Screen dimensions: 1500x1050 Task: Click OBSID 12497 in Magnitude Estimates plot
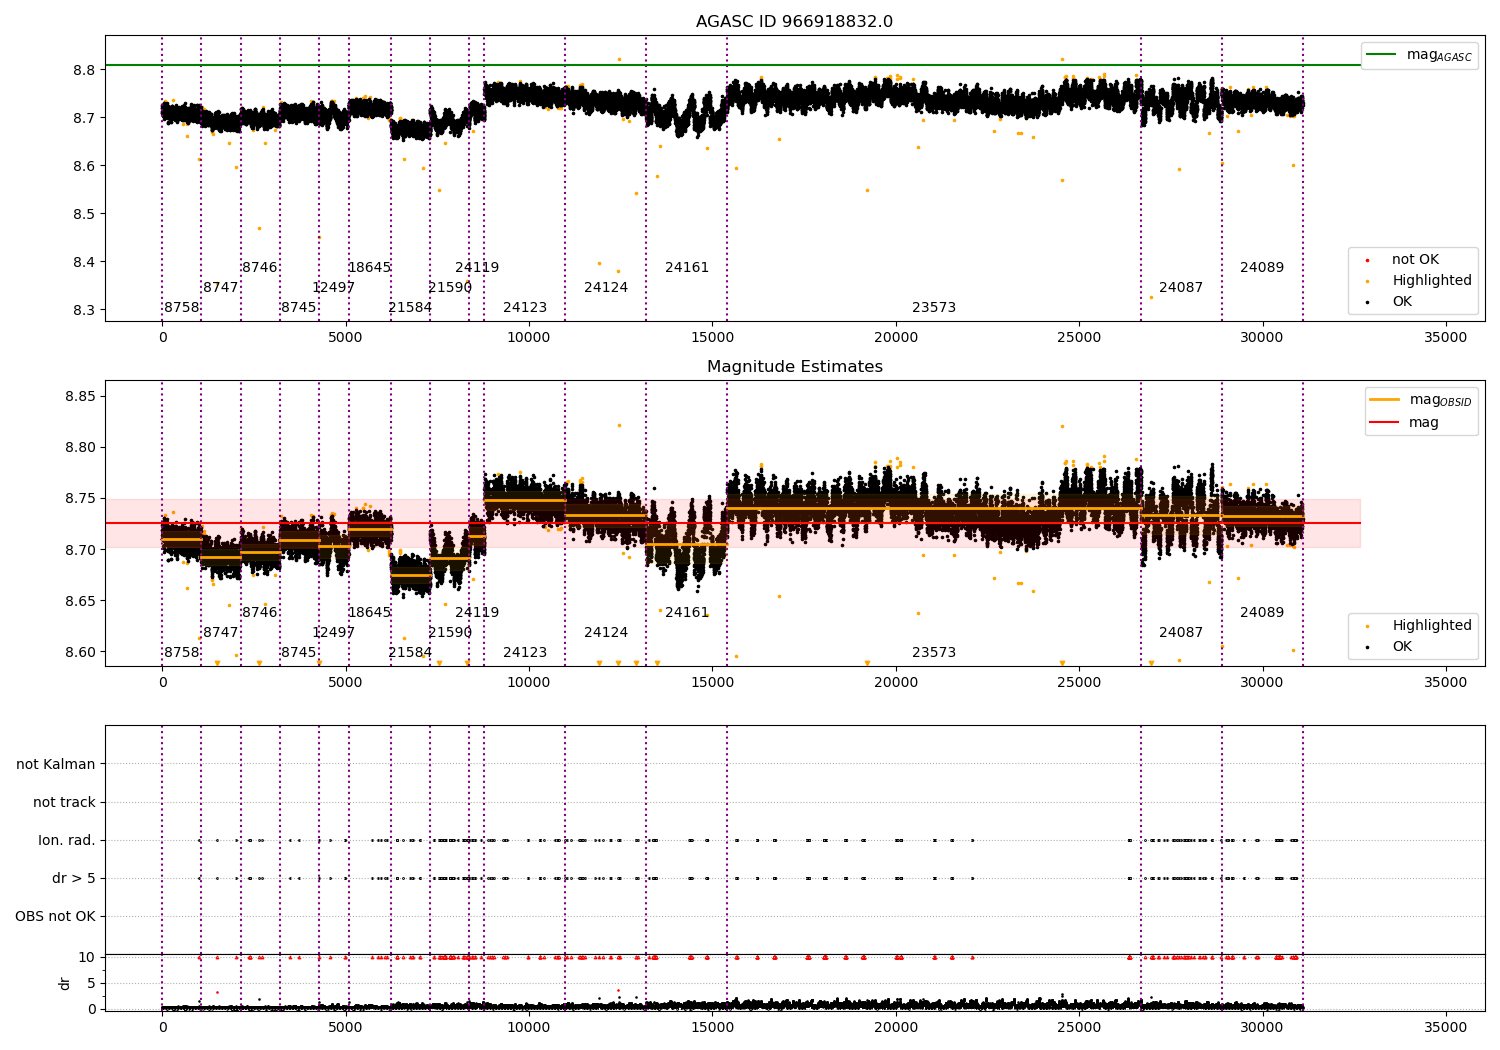pos(334,633)
